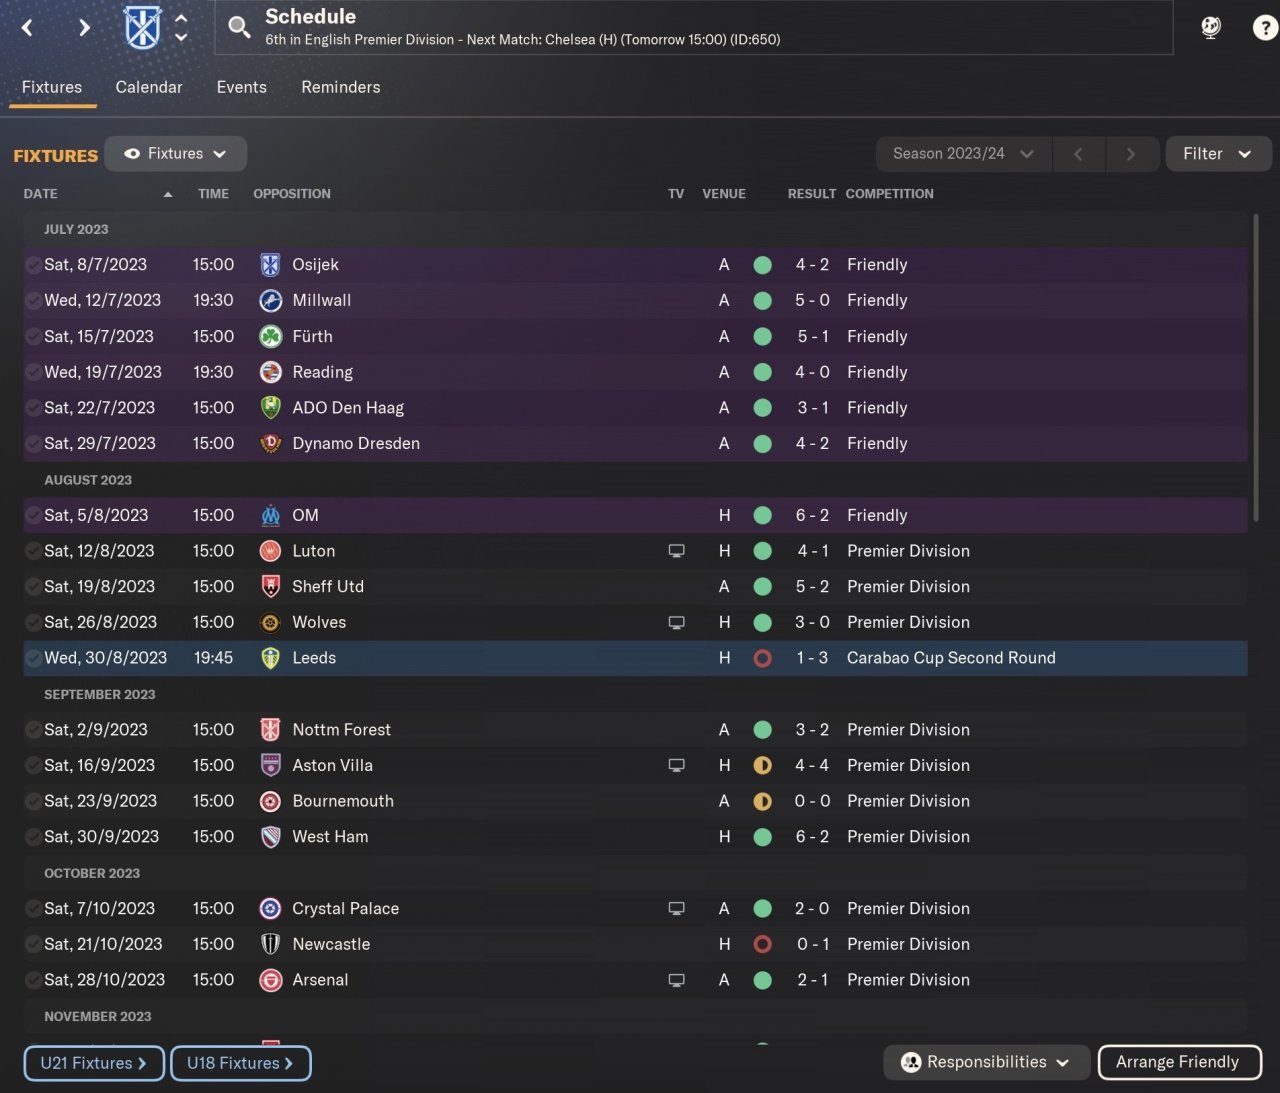Click the globe icon in top right
The height and width of the screenshot is (1093, 1280).
tap(1211, 28)
